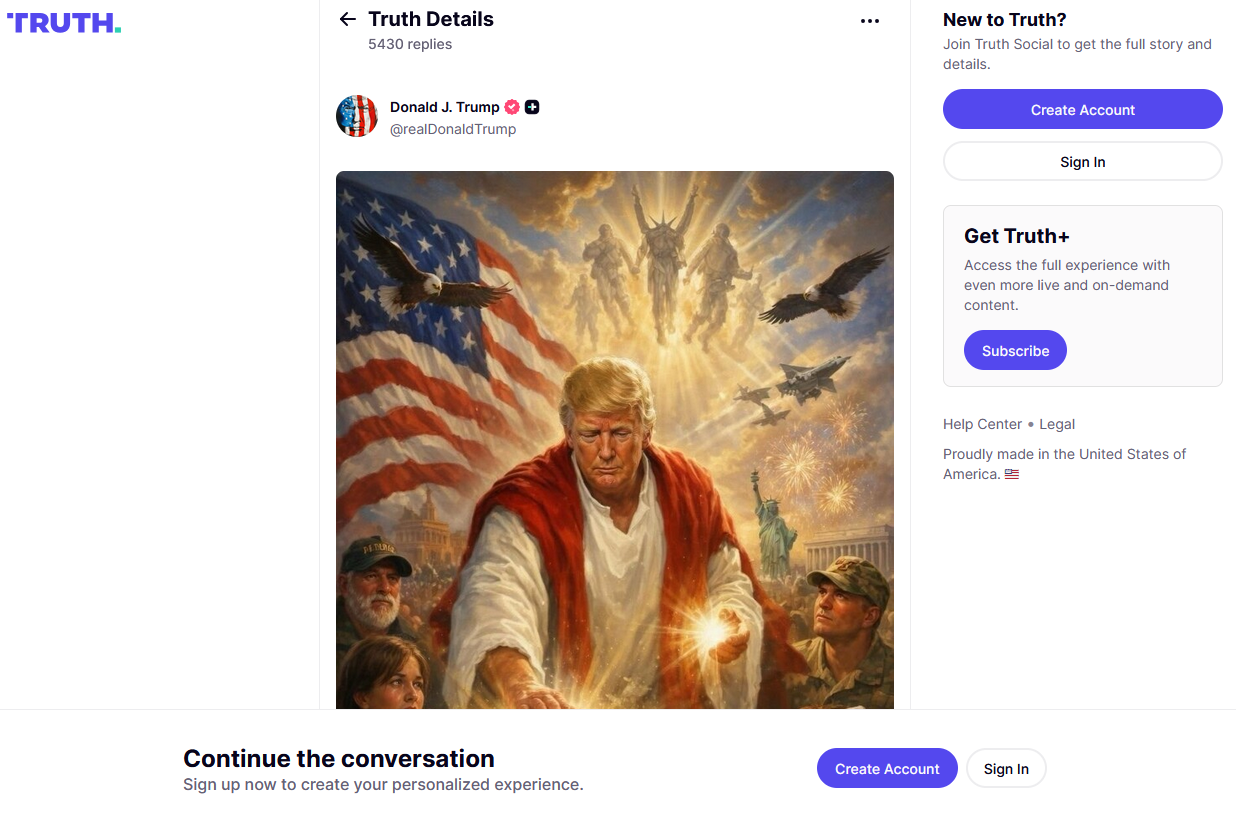This screenshot has width=1236, height=819.
Task: Open the Help Center link
Action: [x=982, y=424]
